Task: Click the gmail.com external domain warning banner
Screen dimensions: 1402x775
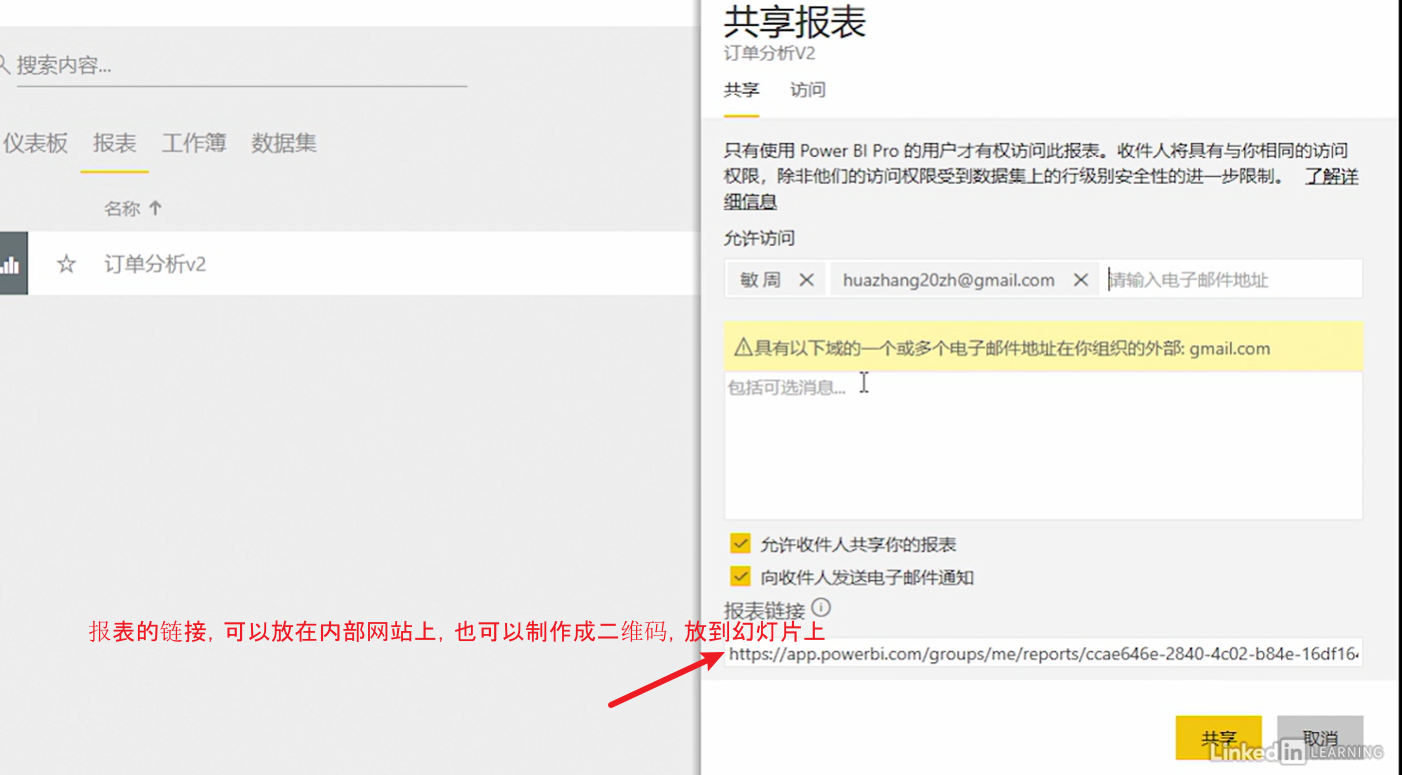Action: pyautogui.click(x=1043, y=347)
